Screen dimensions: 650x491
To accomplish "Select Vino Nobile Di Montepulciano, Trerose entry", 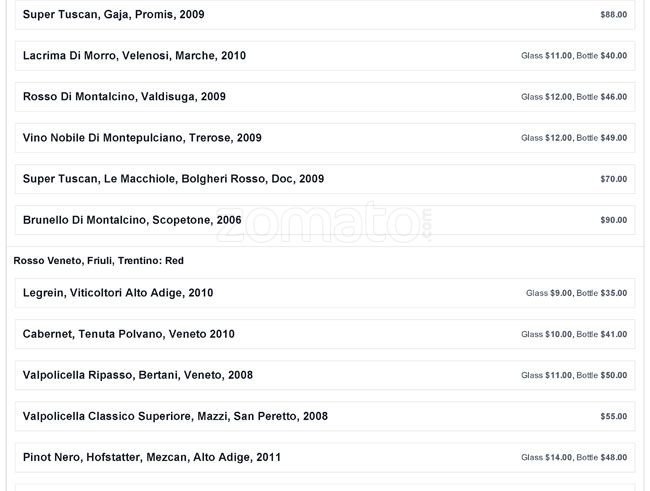I will (142, 138).
